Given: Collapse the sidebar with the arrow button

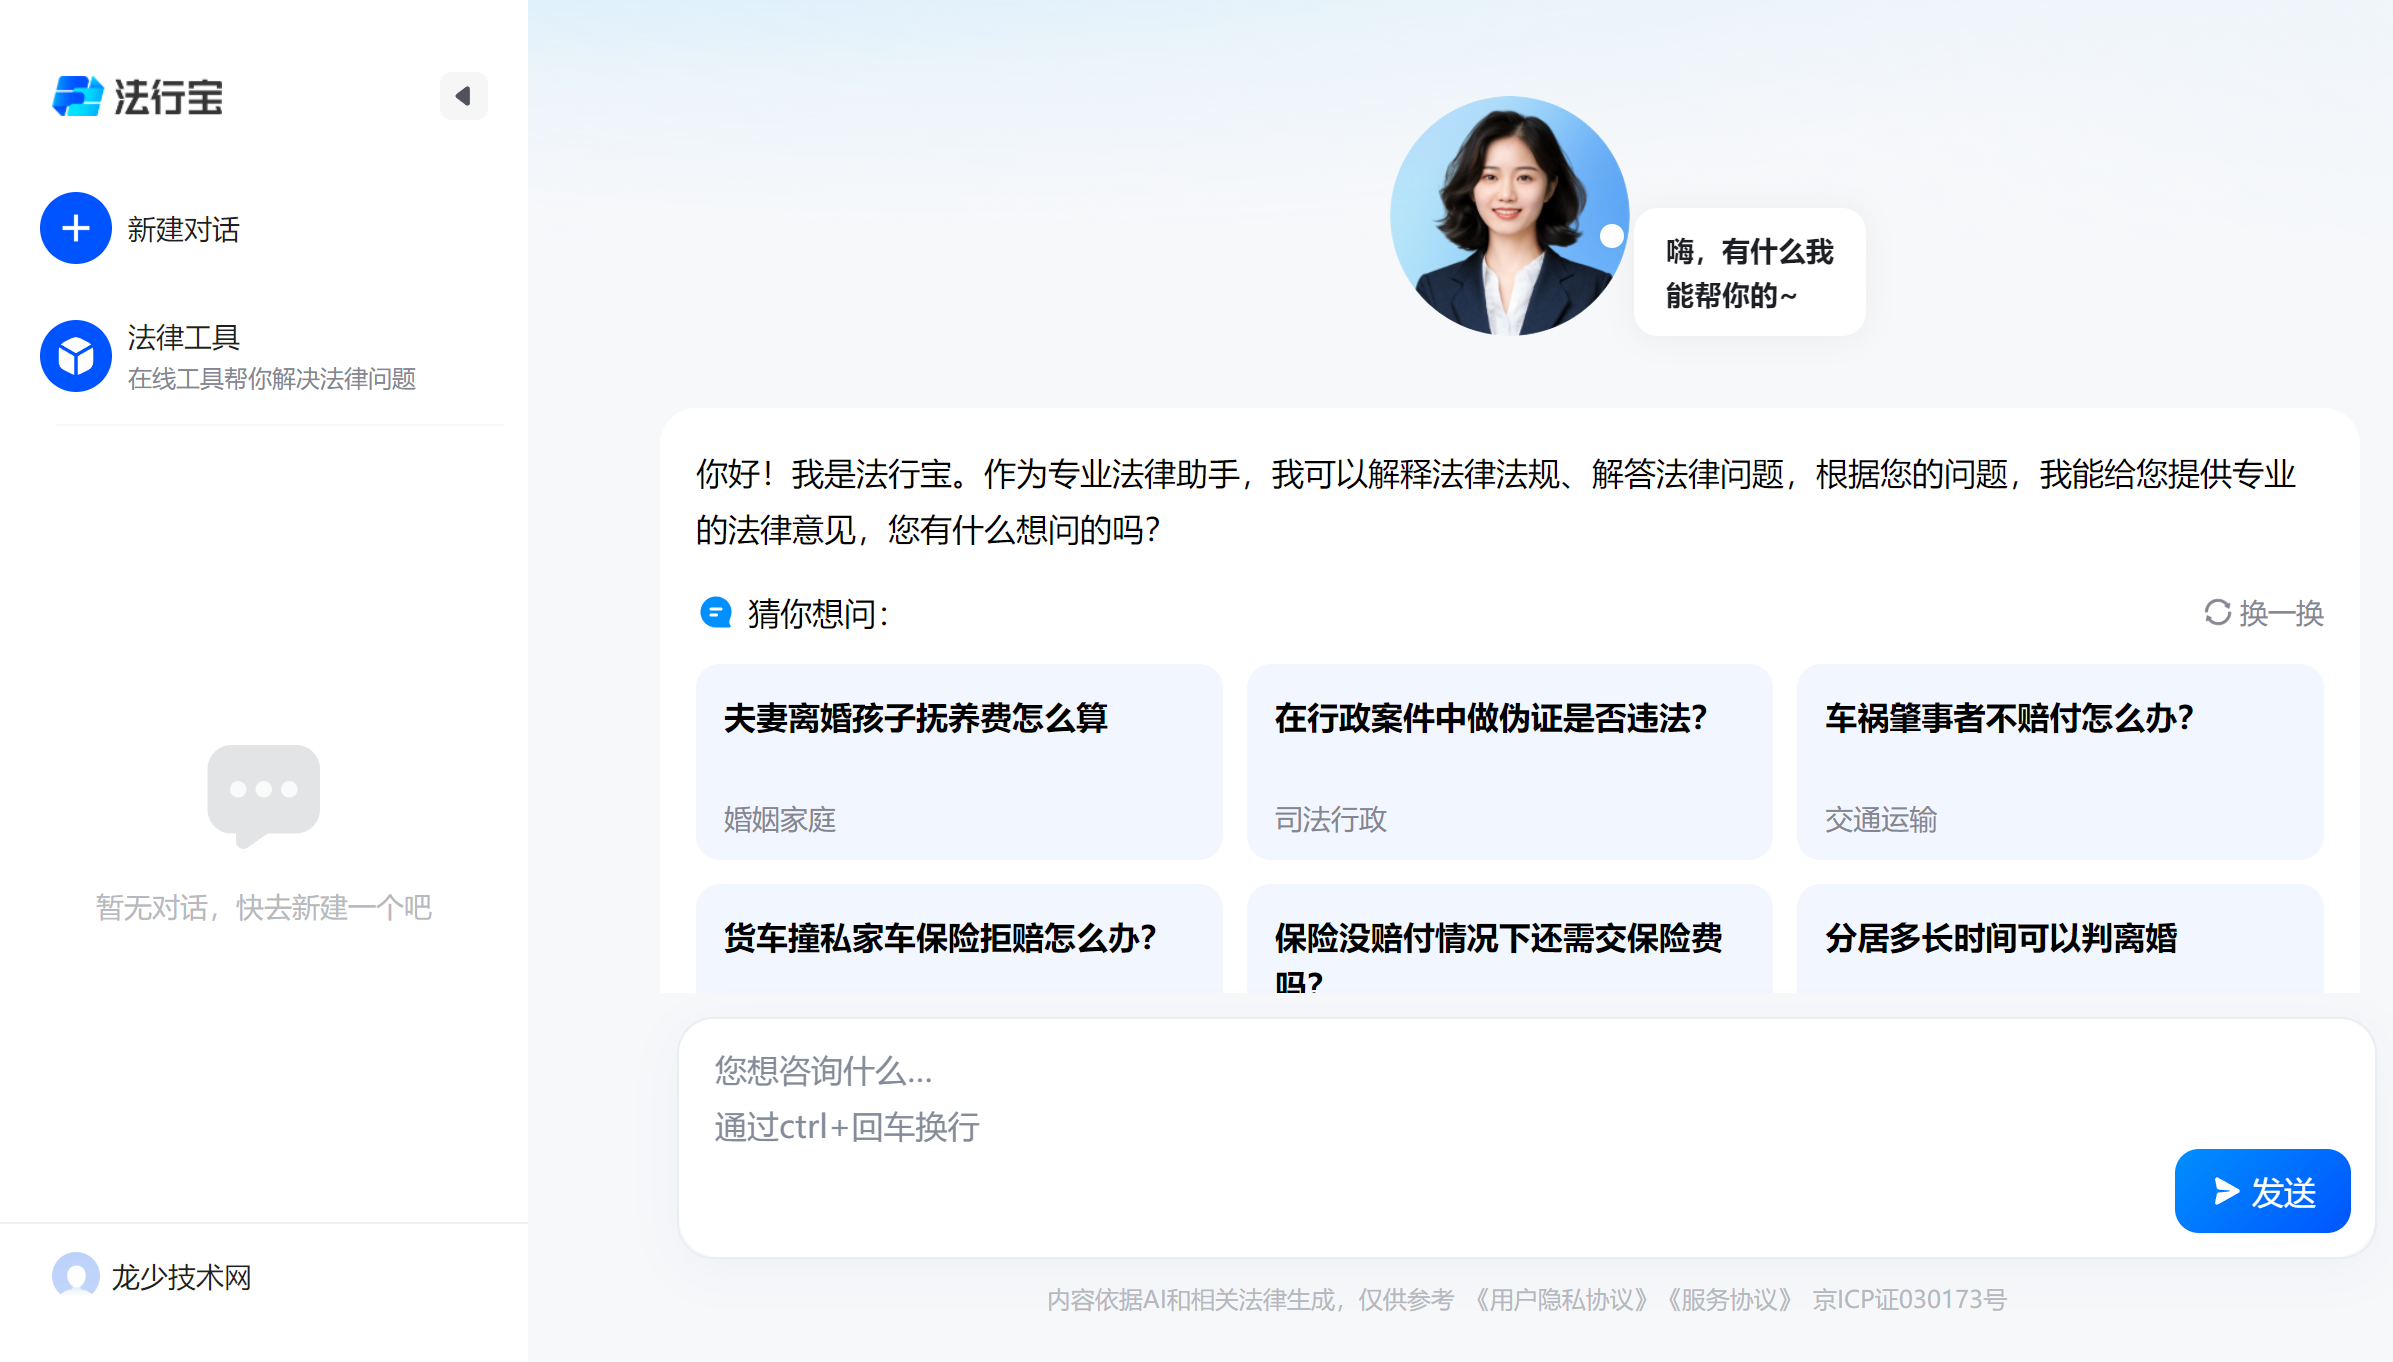Looking at the screenshot, I should [463, 96].
